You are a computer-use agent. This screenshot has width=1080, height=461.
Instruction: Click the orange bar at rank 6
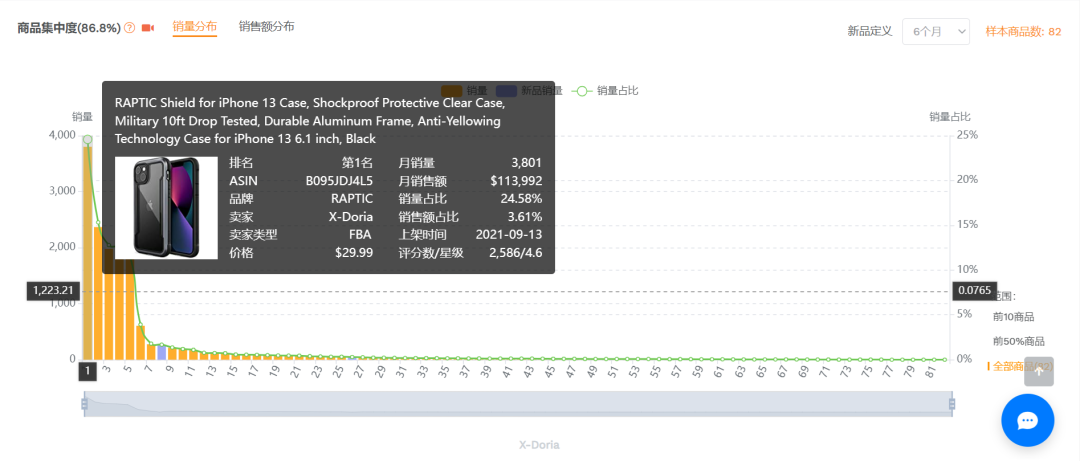pyautogui.click(x=140, y=342)
